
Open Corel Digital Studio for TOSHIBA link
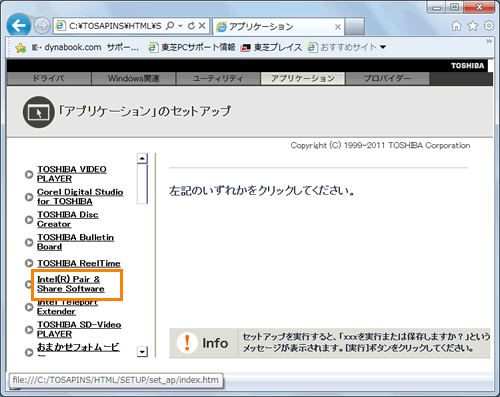click(80, 197)
